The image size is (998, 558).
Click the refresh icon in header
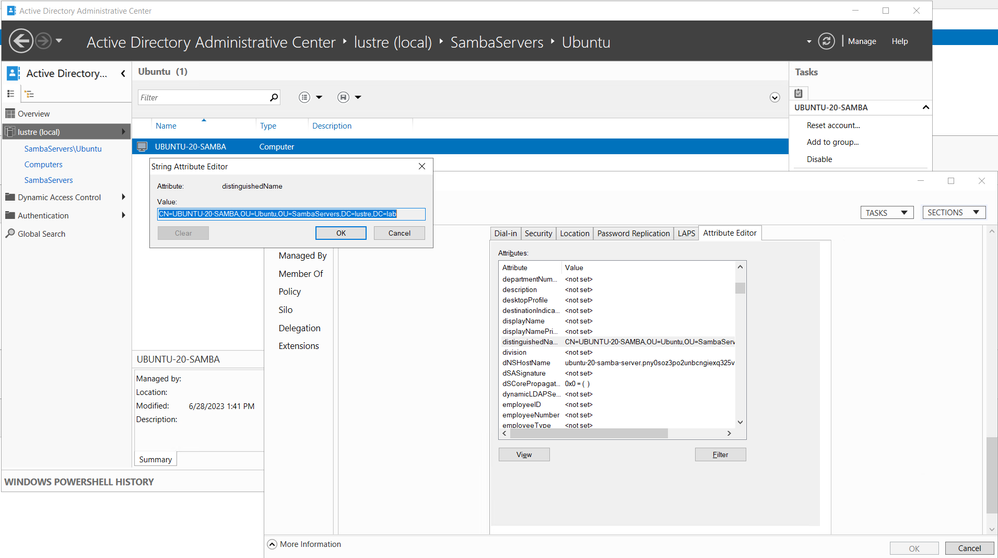[826, 41]
